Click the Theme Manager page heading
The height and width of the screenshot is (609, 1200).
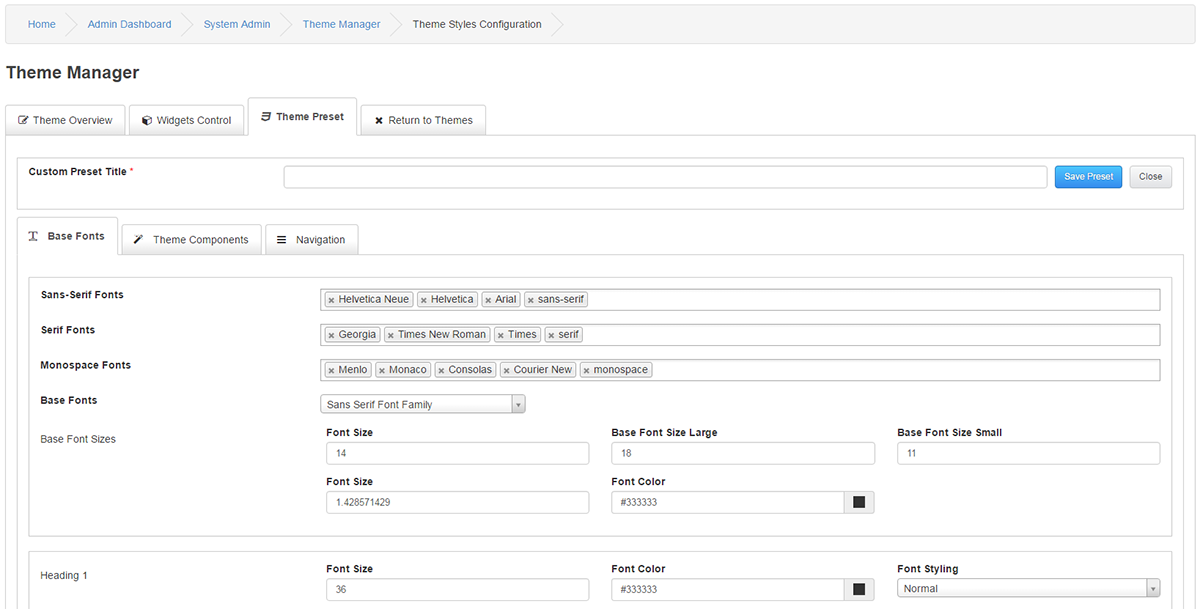tap(72, 73)
